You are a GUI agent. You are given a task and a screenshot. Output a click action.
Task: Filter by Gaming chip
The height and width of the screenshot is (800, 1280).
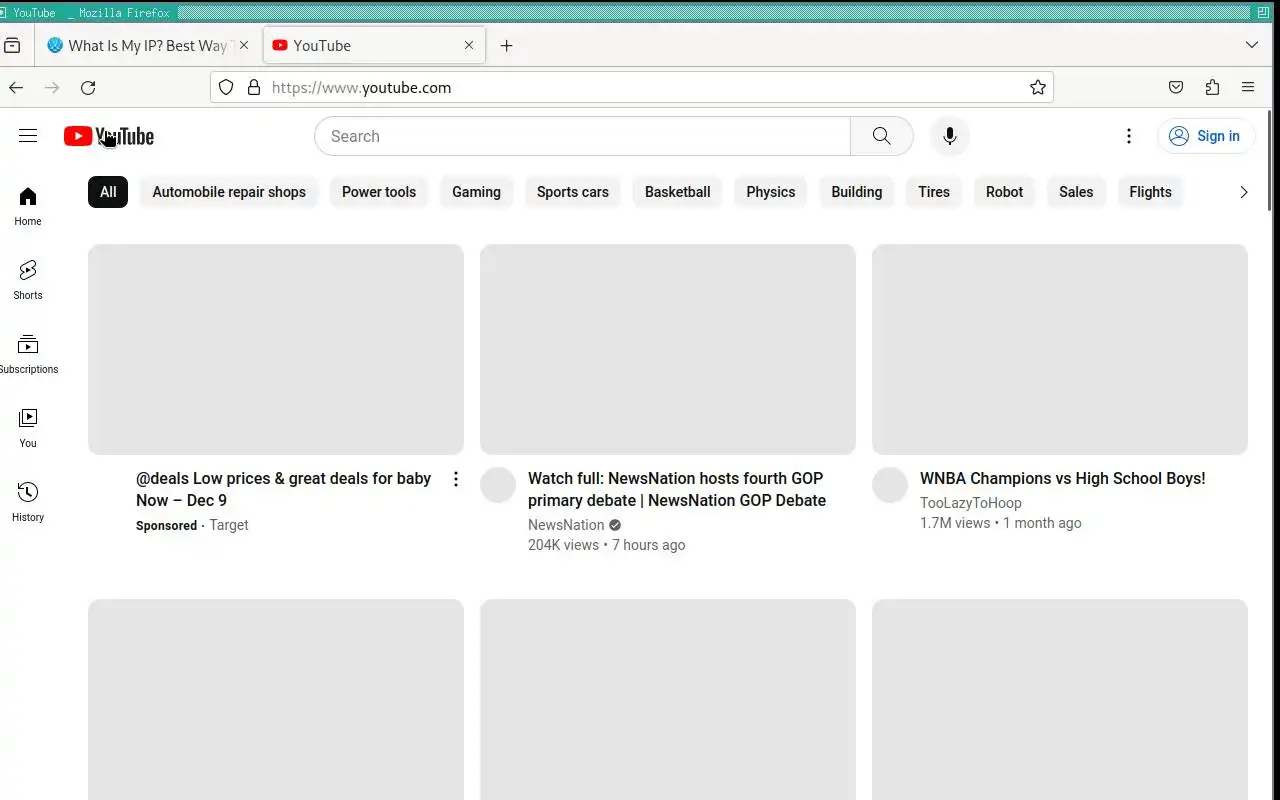(x=476, y=192)
